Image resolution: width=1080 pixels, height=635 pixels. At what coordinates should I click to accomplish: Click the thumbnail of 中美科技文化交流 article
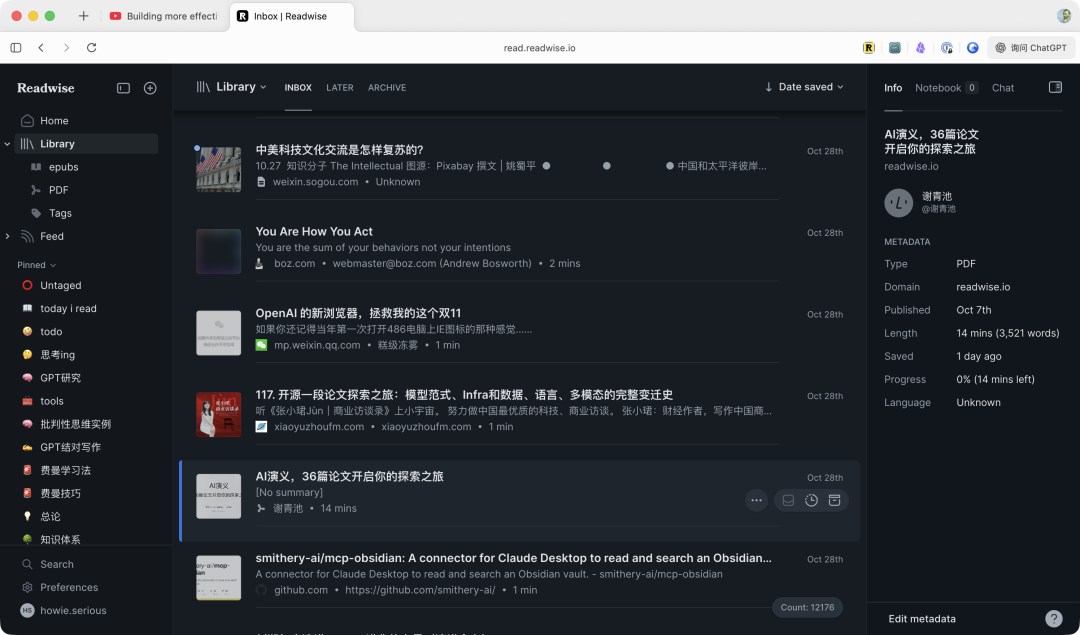click(218, 169)
